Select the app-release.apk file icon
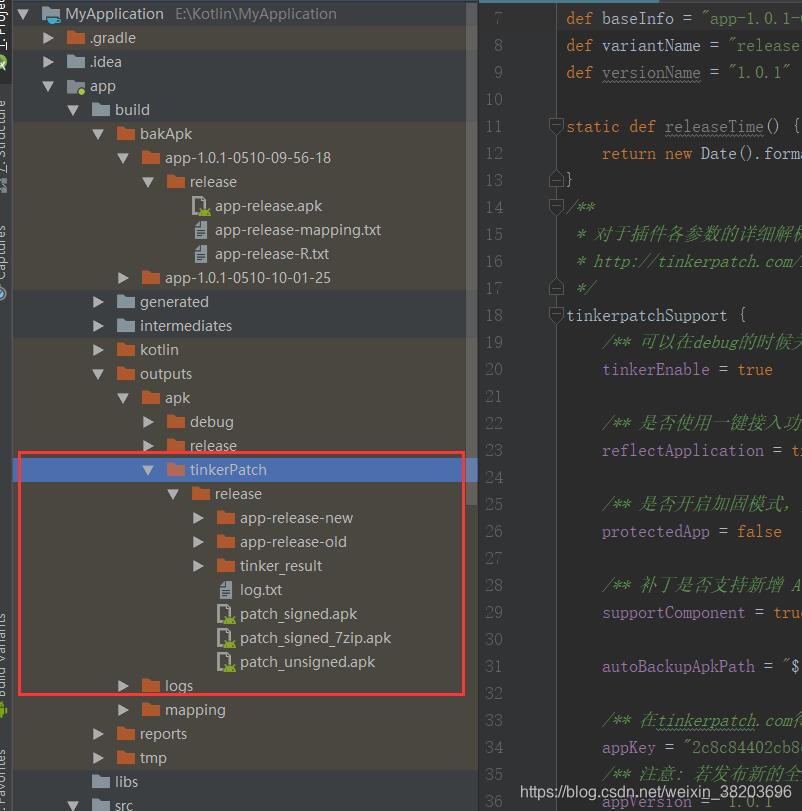 coord(201,206)
